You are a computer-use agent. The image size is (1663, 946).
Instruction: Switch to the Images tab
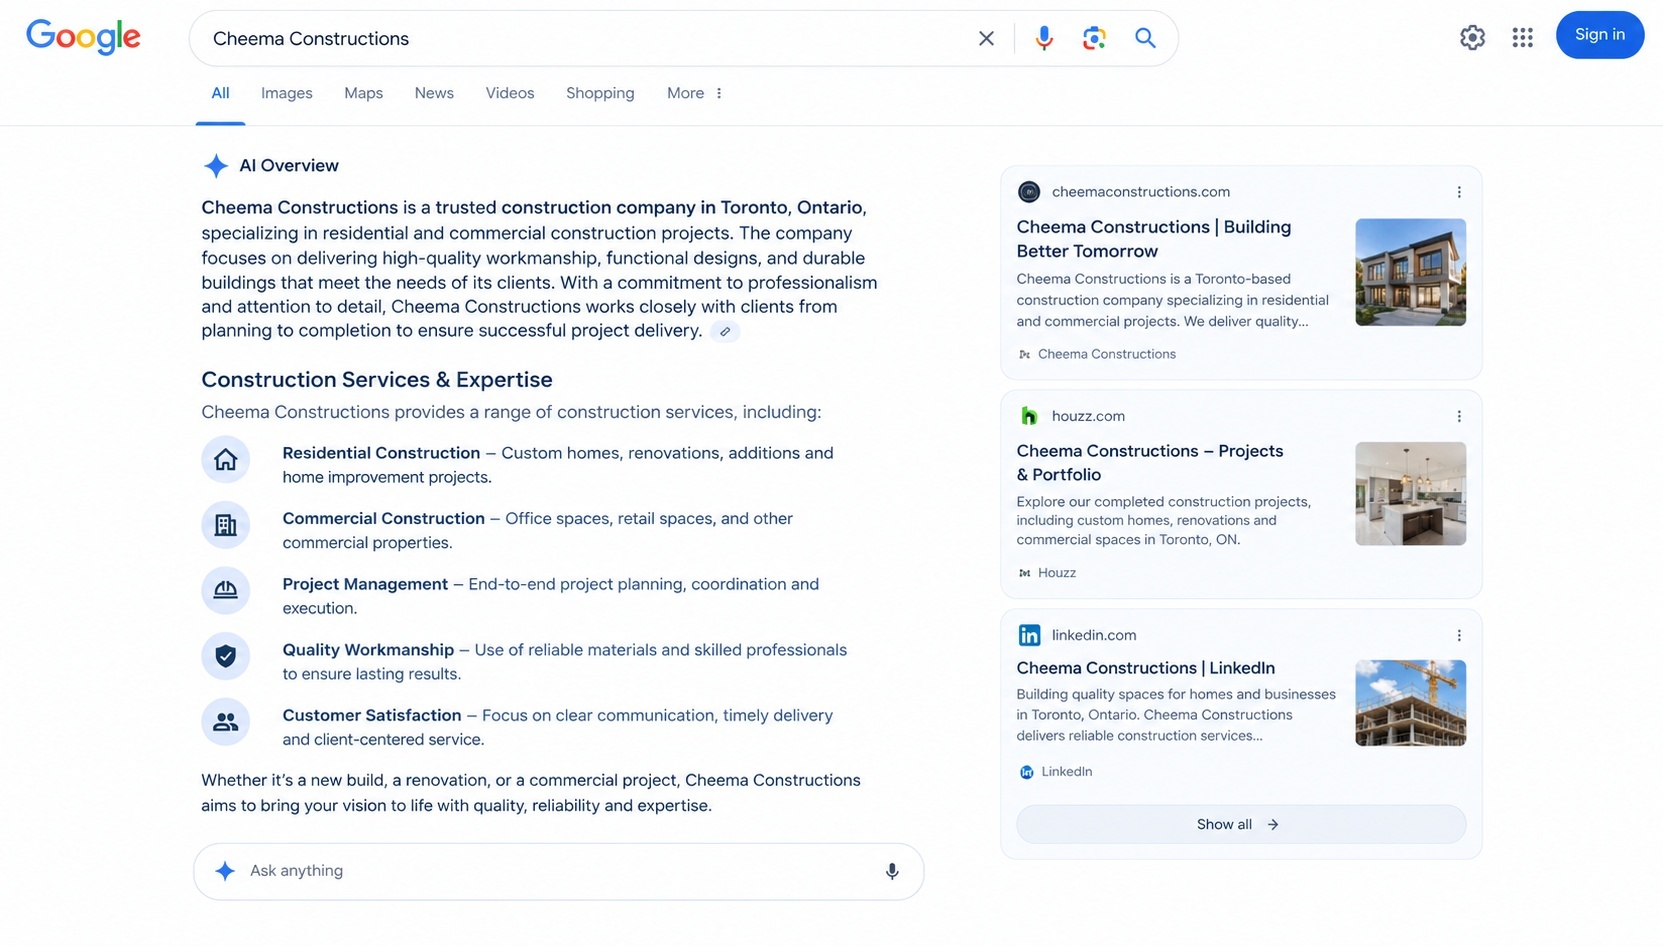tap(287, 93)
